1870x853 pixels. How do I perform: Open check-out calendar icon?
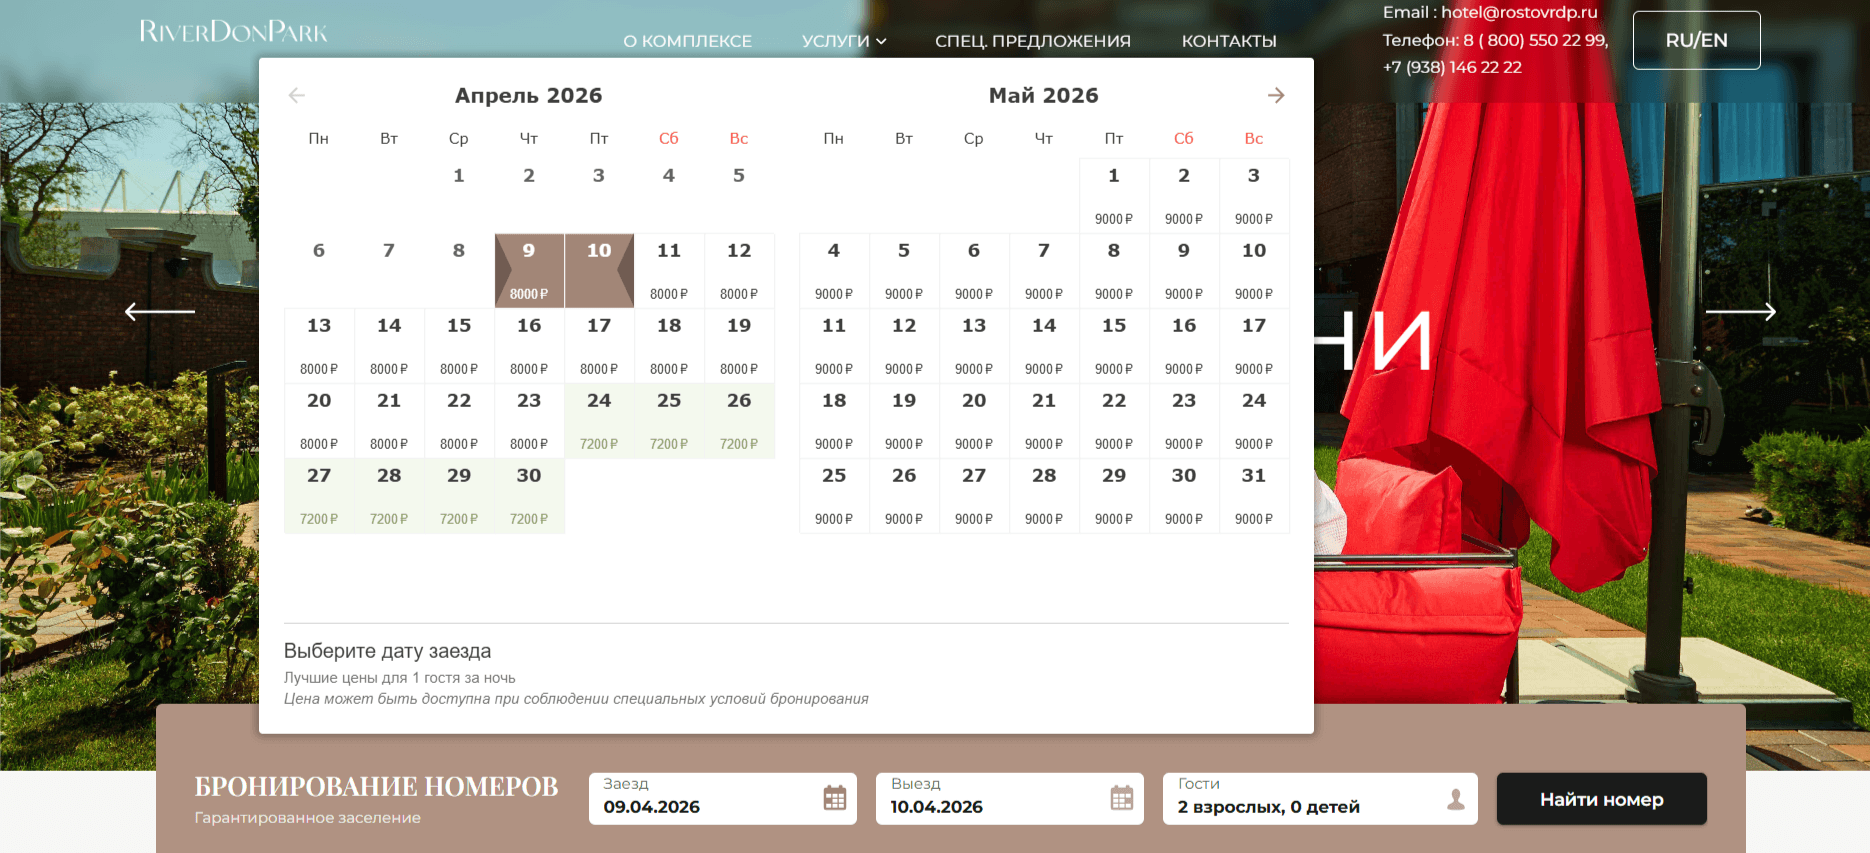tap(1122, 798)
